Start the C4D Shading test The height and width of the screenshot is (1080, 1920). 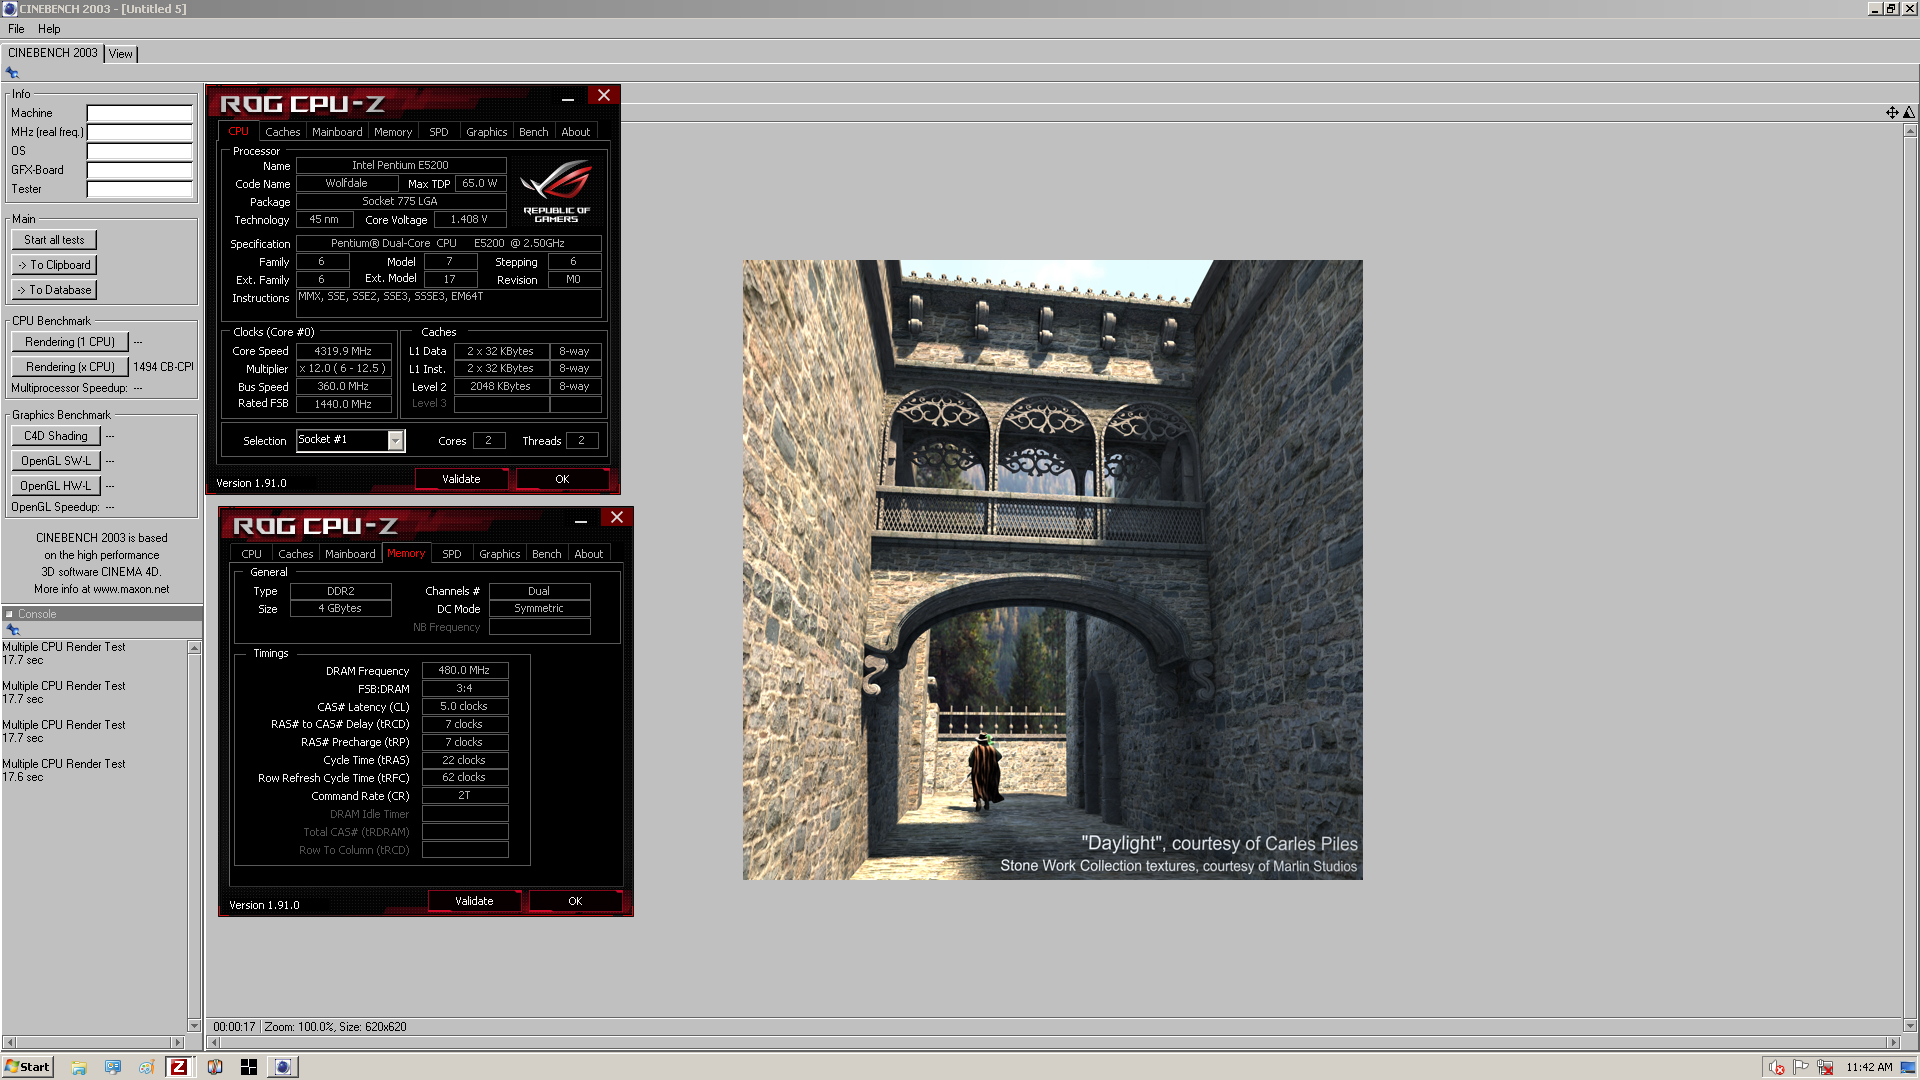point(56,436)
